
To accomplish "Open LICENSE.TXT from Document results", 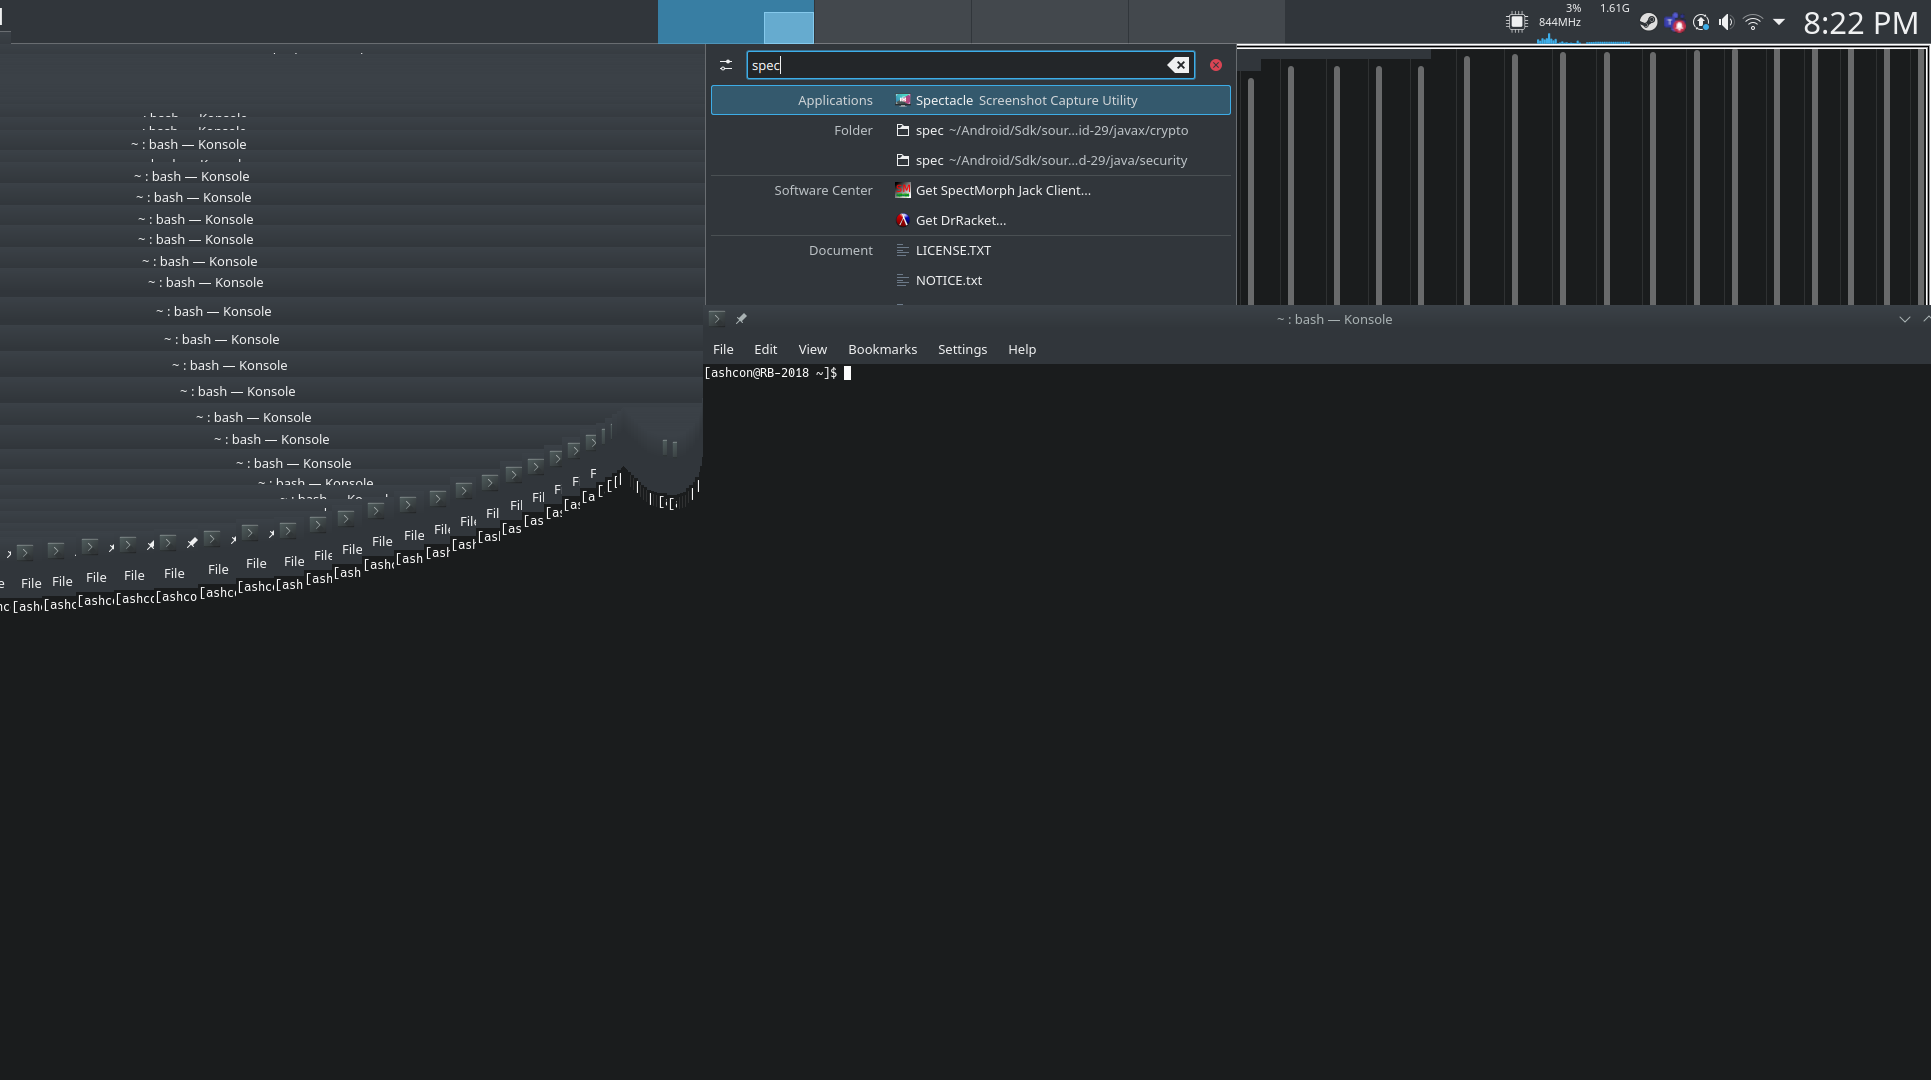I will click(954, 250).
